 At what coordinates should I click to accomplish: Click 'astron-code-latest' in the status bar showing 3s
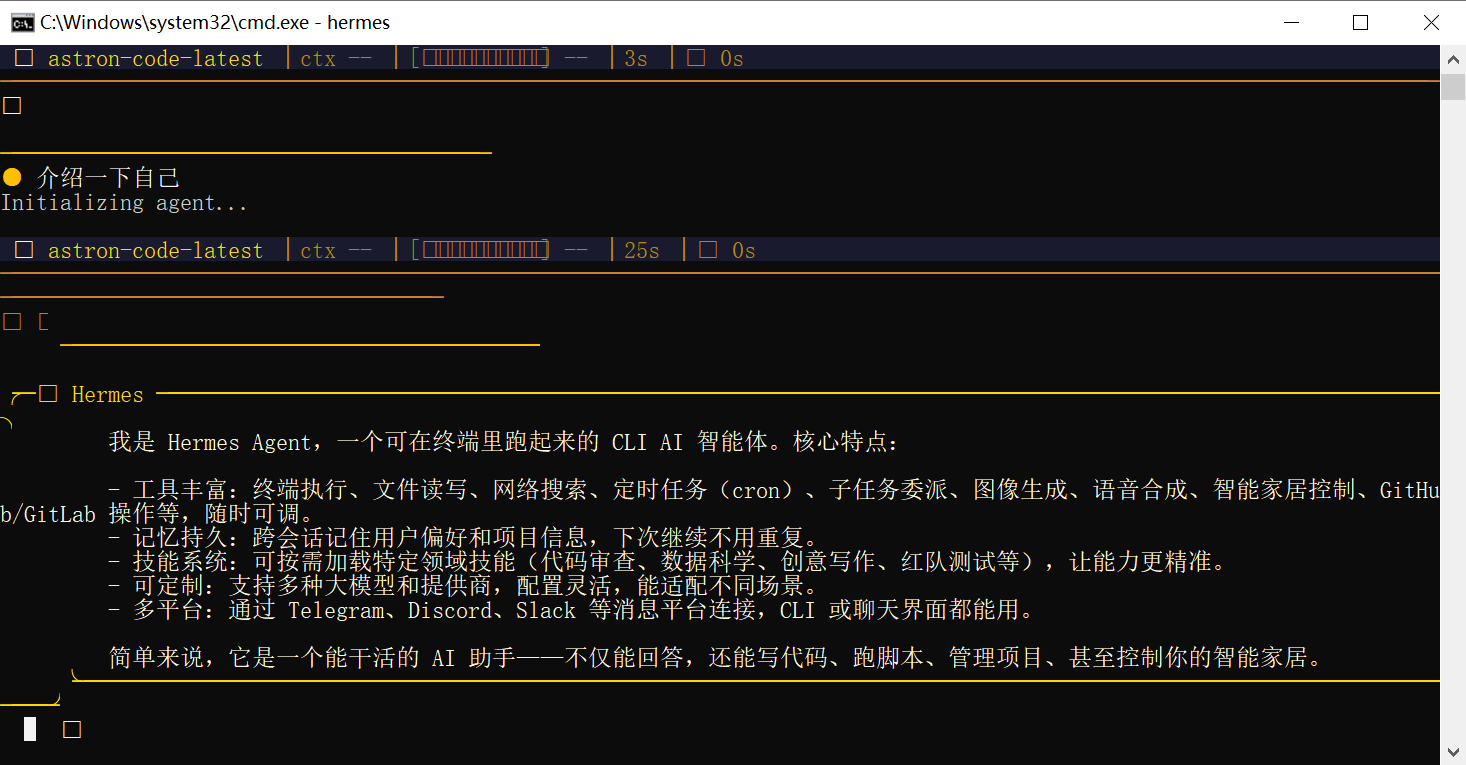click(155, 59)
